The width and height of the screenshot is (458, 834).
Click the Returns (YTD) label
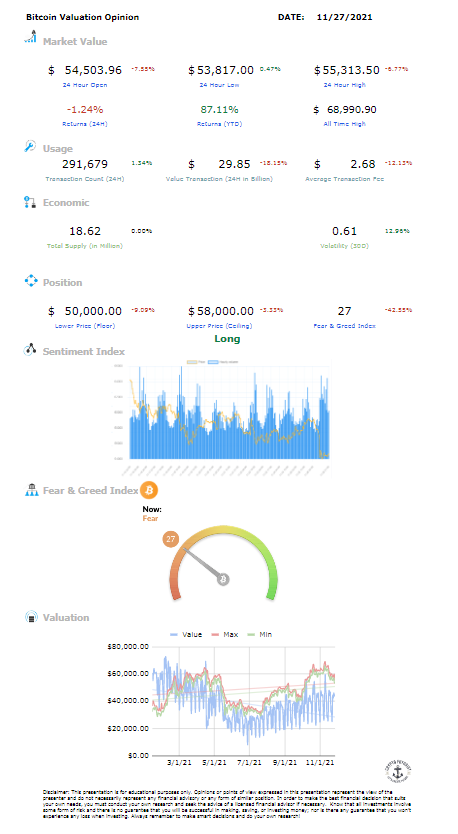click(x=219, y=124)
